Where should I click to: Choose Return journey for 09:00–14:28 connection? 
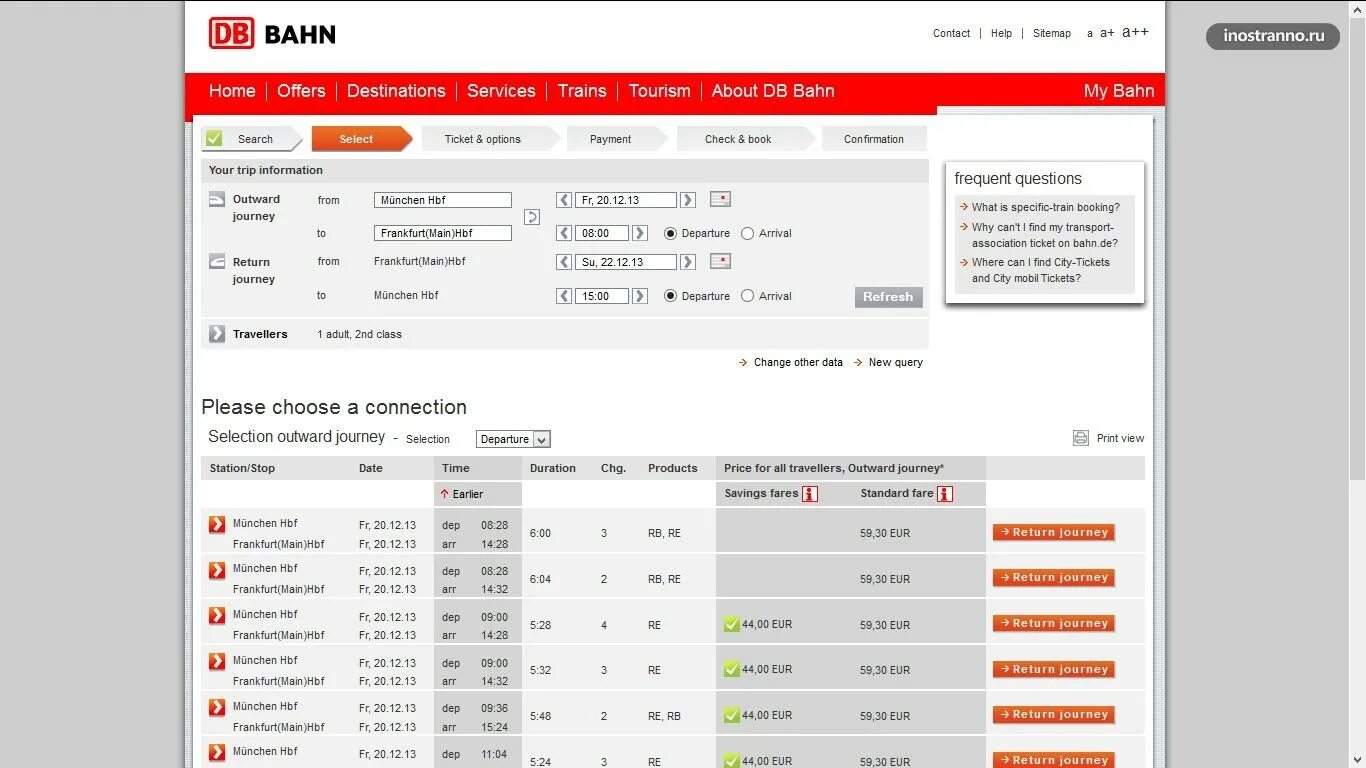[1054, 624]
